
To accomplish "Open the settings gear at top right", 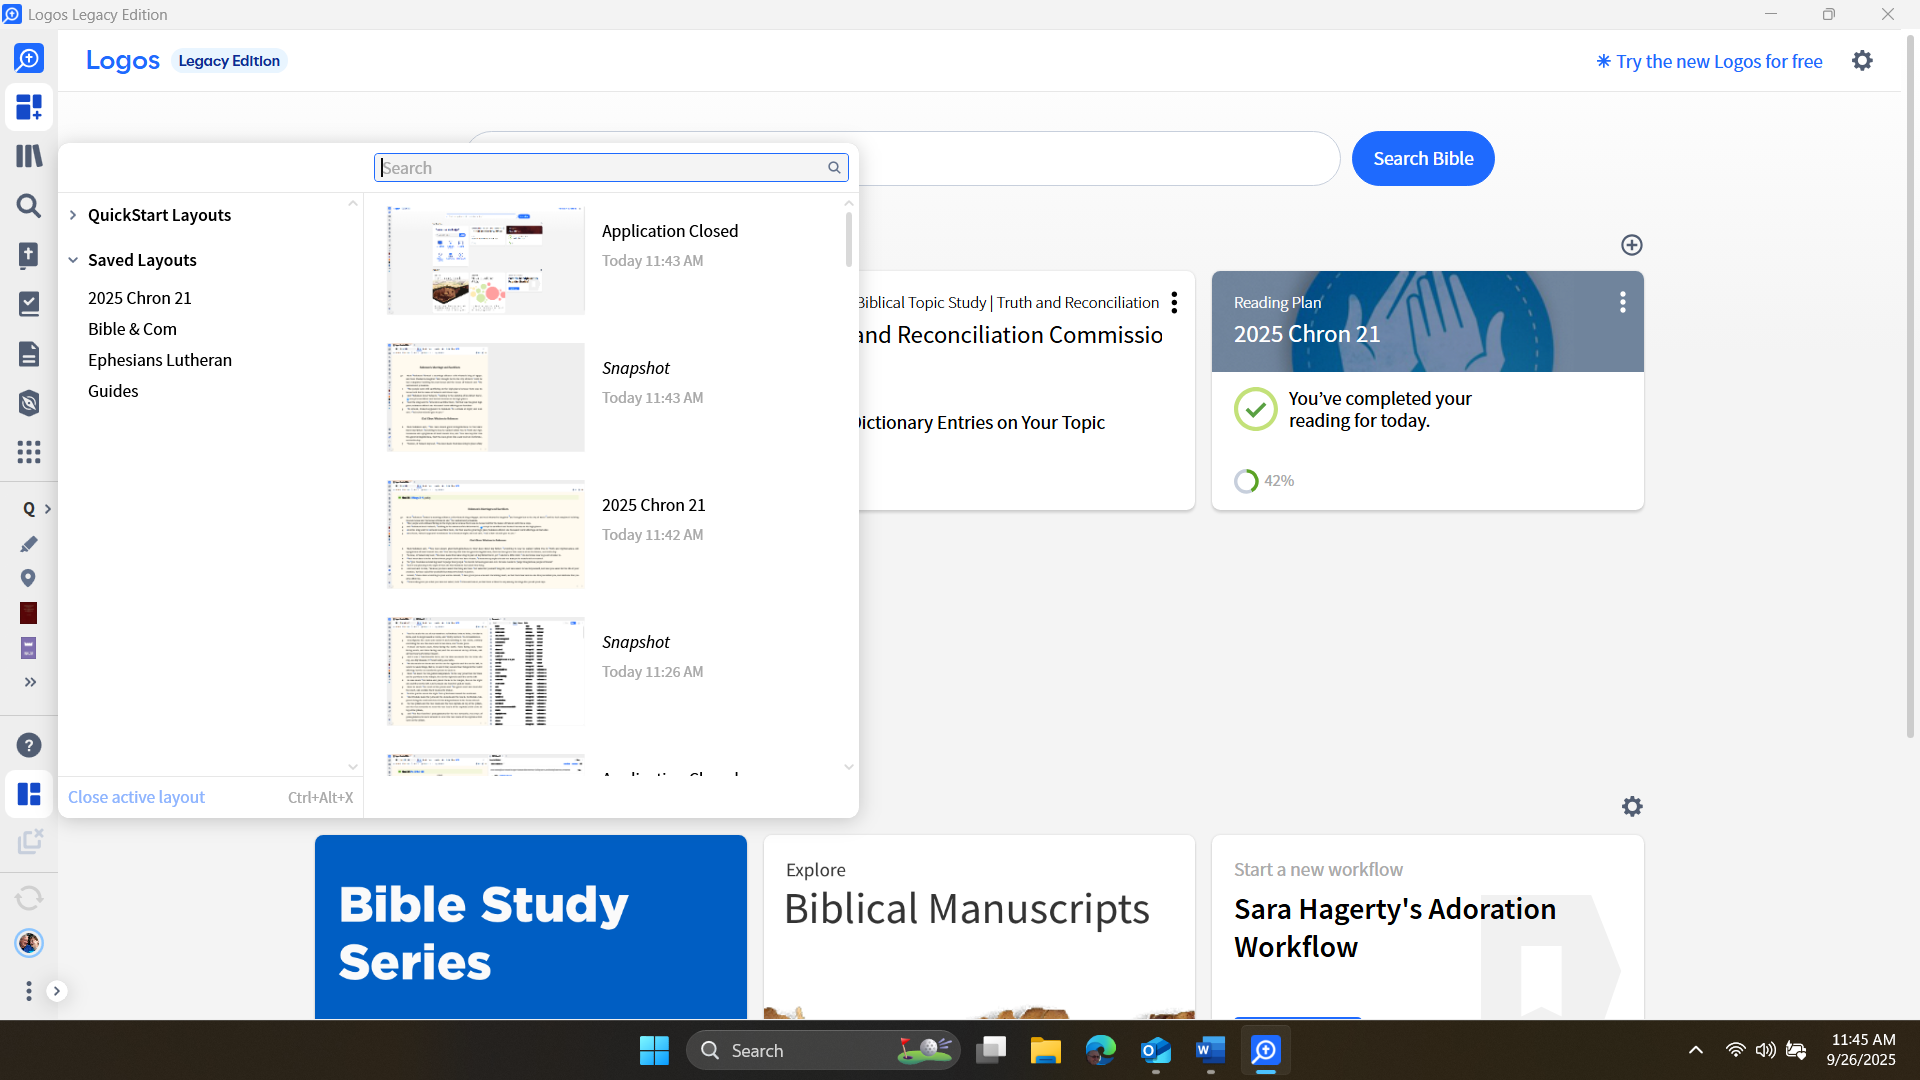I will tap(1862, 61).
